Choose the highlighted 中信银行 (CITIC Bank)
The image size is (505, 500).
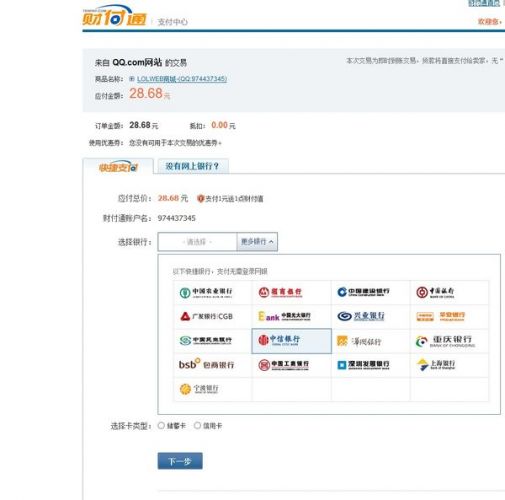[292, 341]
